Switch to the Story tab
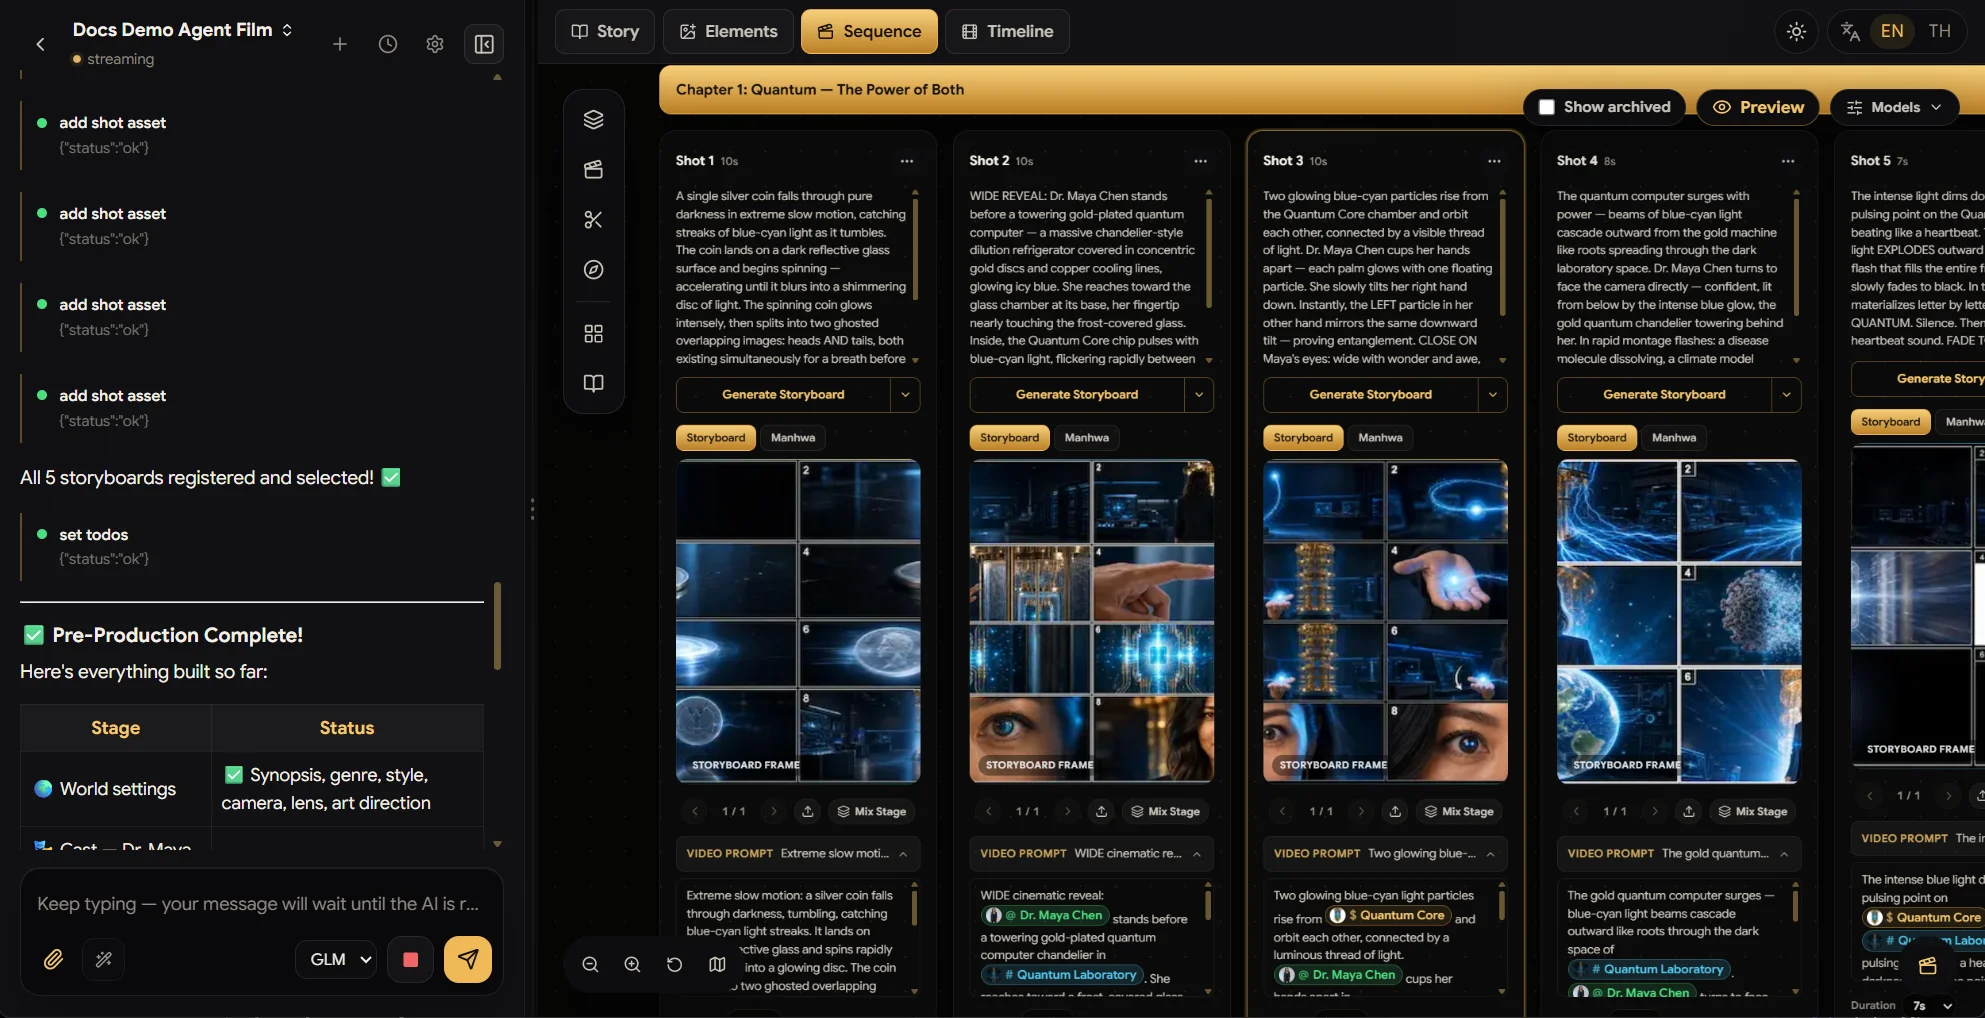This screenshot has height=1018, width=1985. click(605, 31)
